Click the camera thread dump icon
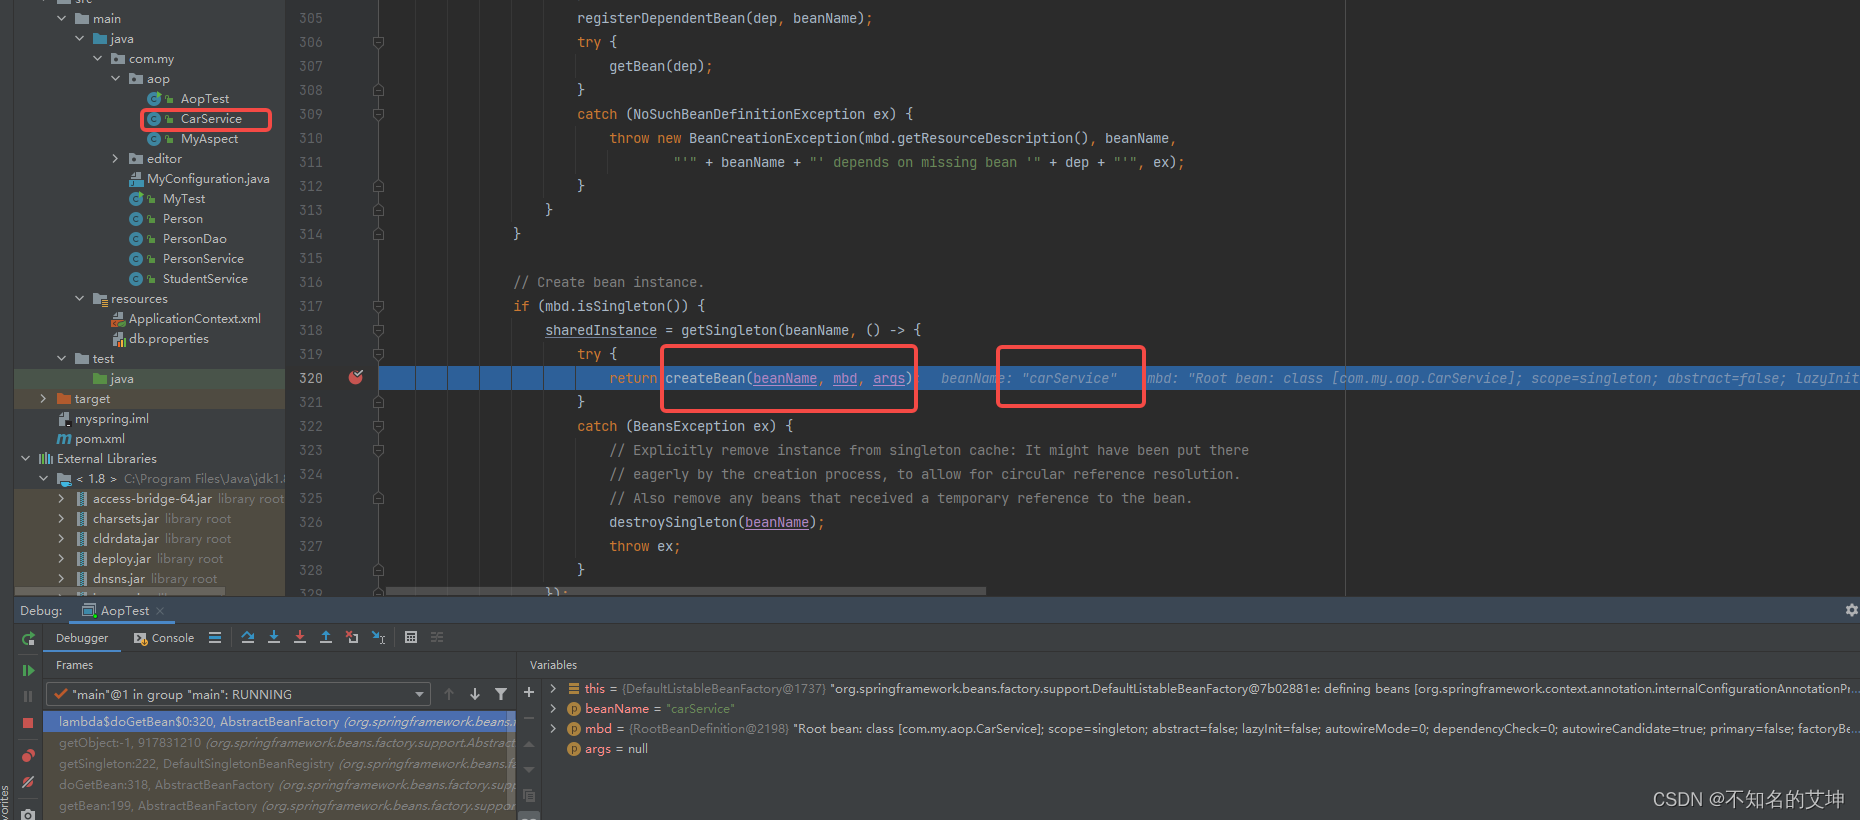 pos(28,813)
